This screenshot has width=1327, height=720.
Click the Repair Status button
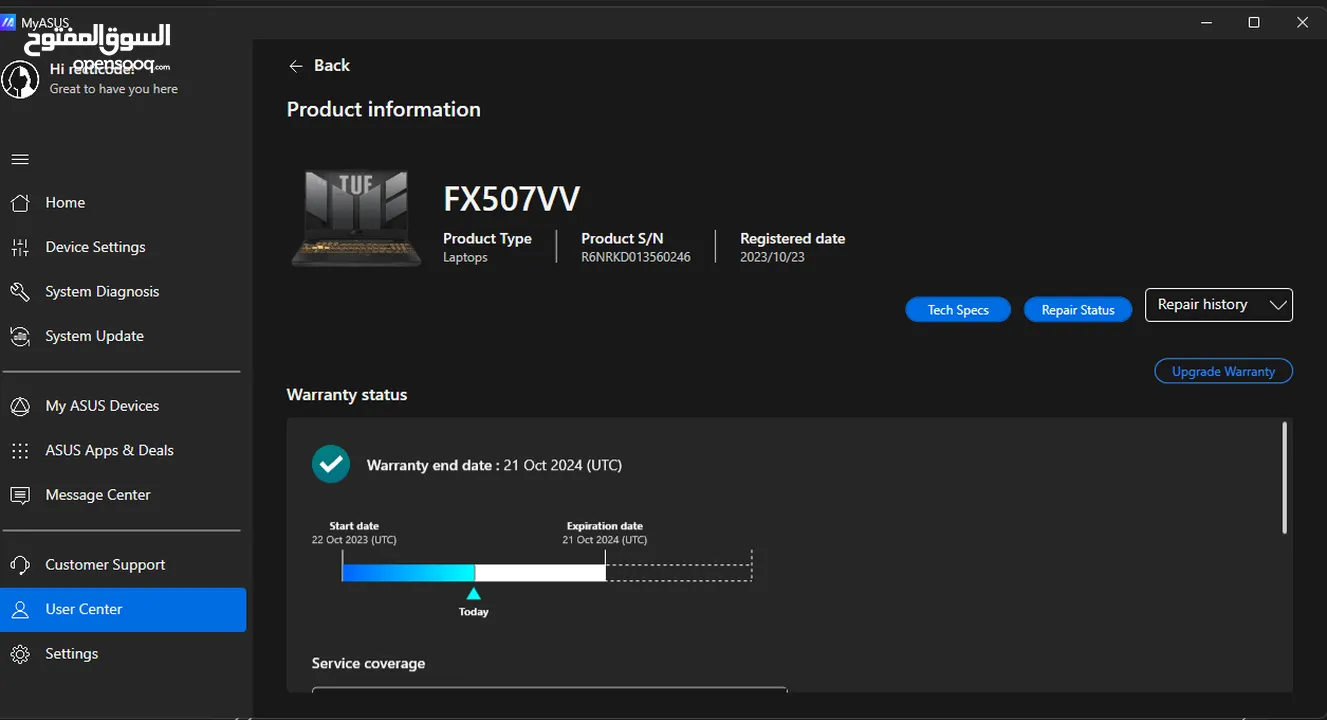click(x=1078, y=310)
